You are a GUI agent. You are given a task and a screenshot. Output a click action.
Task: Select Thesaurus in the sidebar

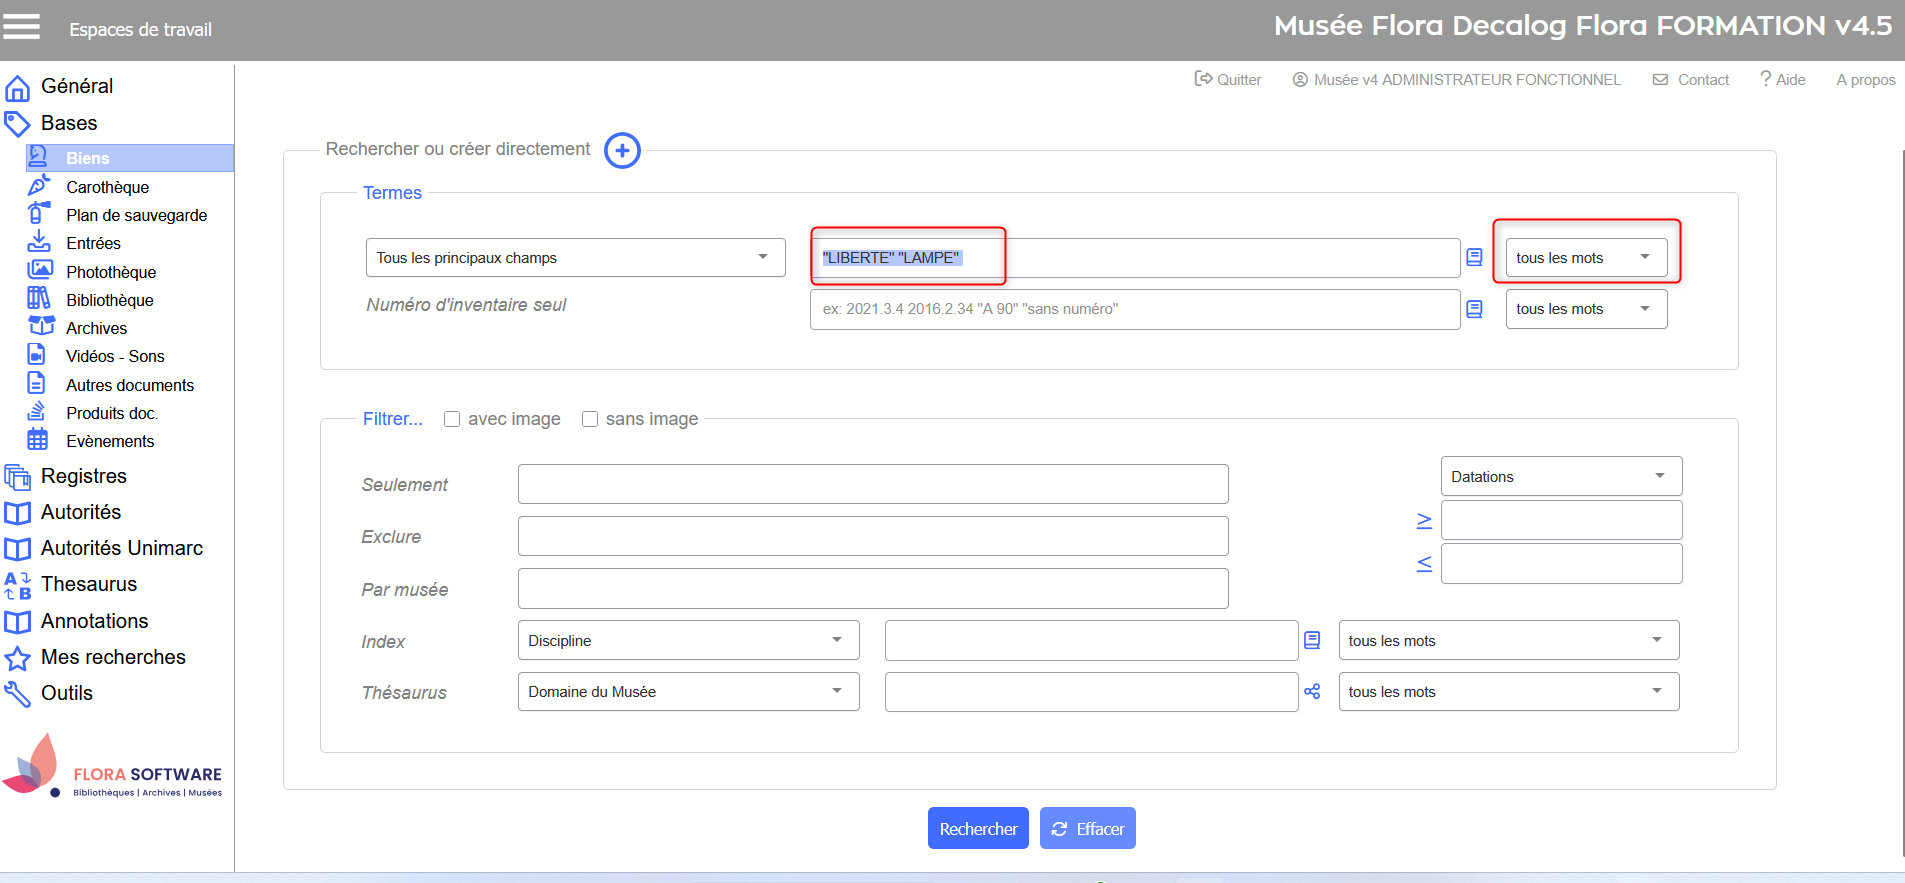pos(89,584)
